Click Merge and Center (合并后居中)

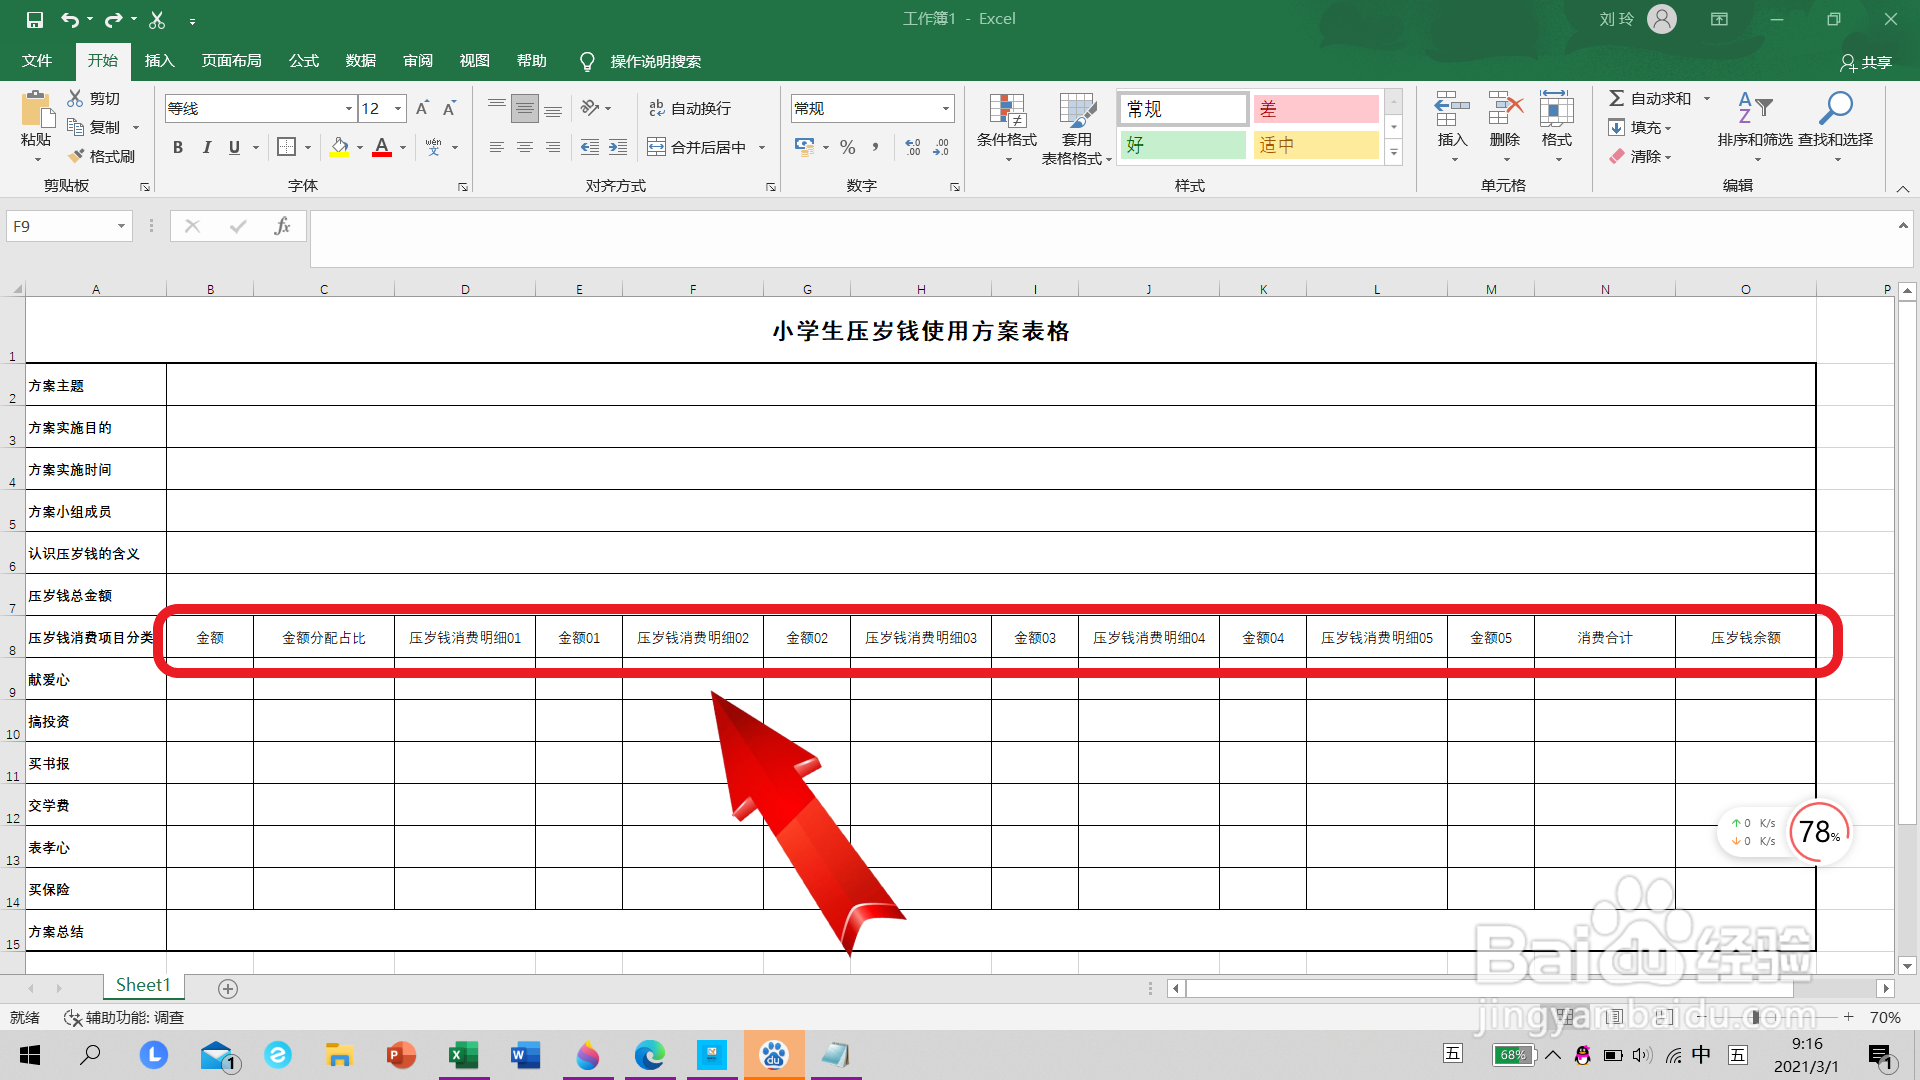coord(697,147)
